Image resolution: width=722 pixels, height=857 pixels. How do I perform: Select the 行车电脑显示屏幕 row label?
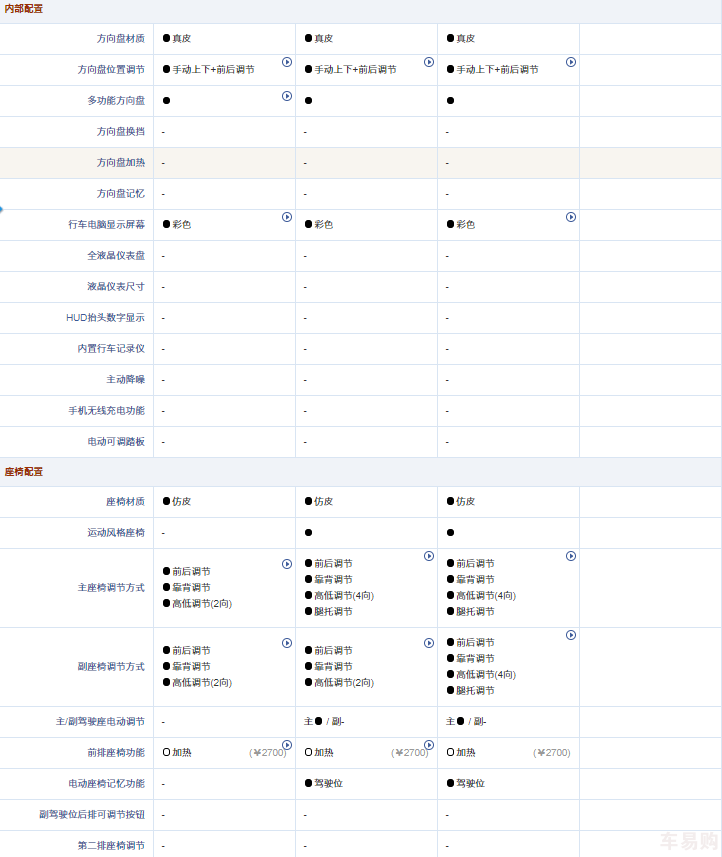107,225
